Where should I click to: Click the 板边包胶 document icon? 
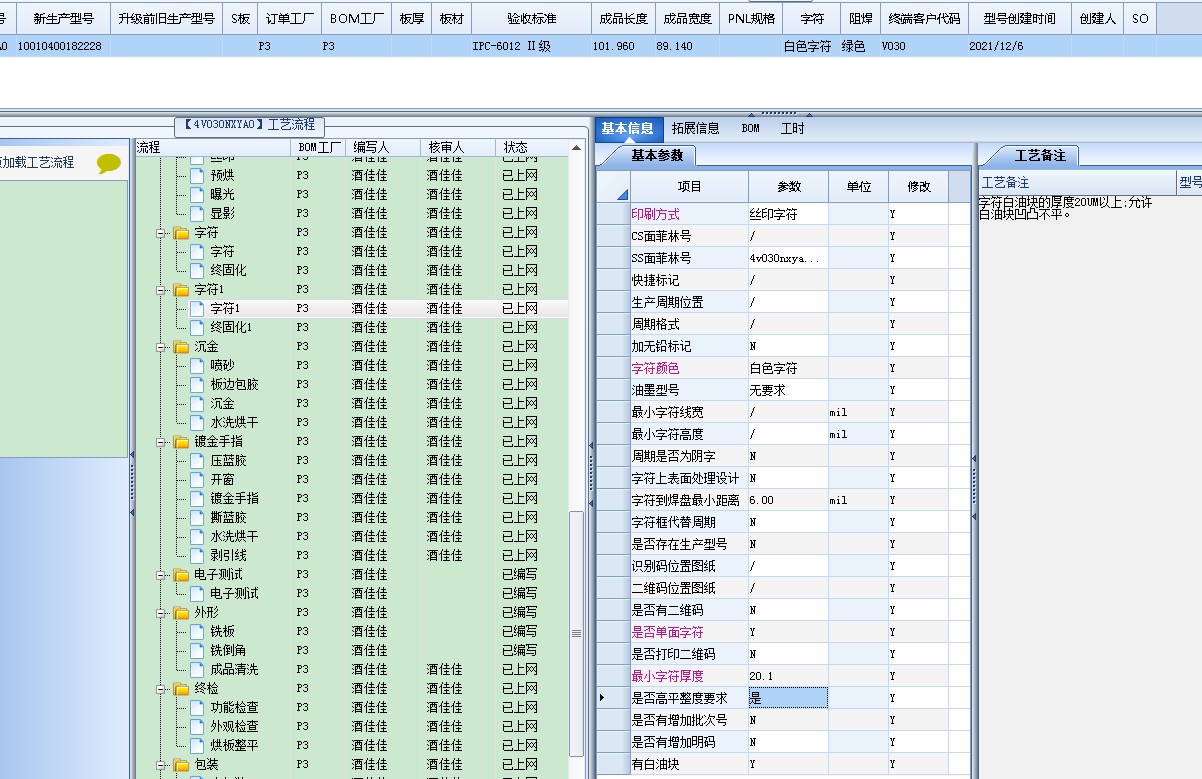pos(197,384)
